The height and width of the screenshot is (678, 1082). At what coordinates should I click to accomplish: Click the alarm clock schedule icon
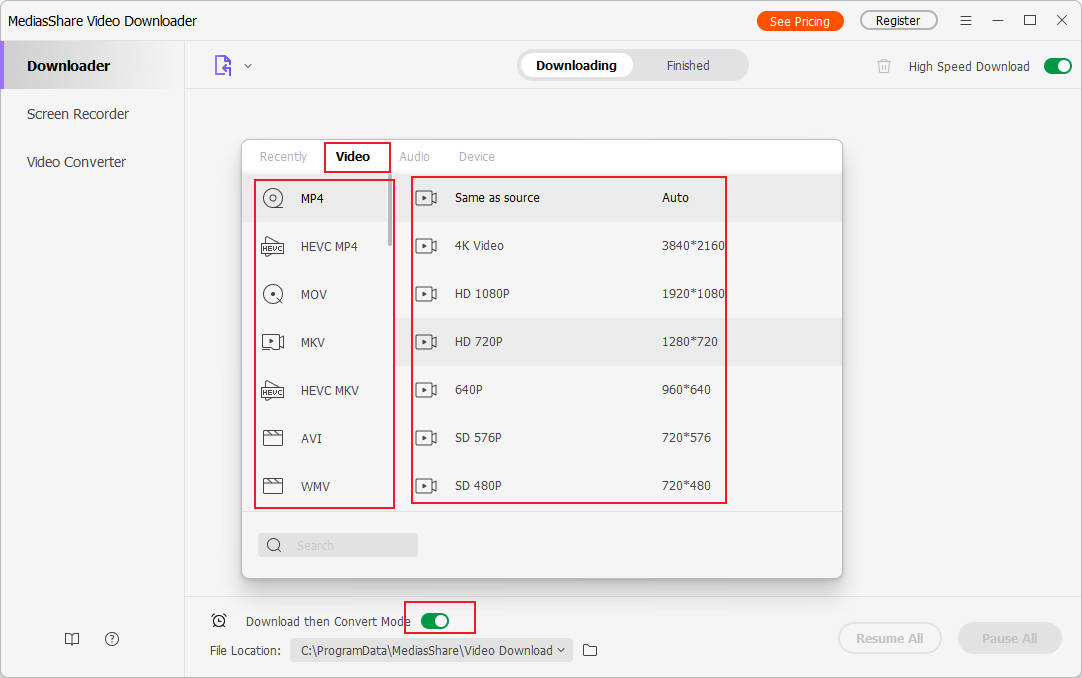click(219, 620)
